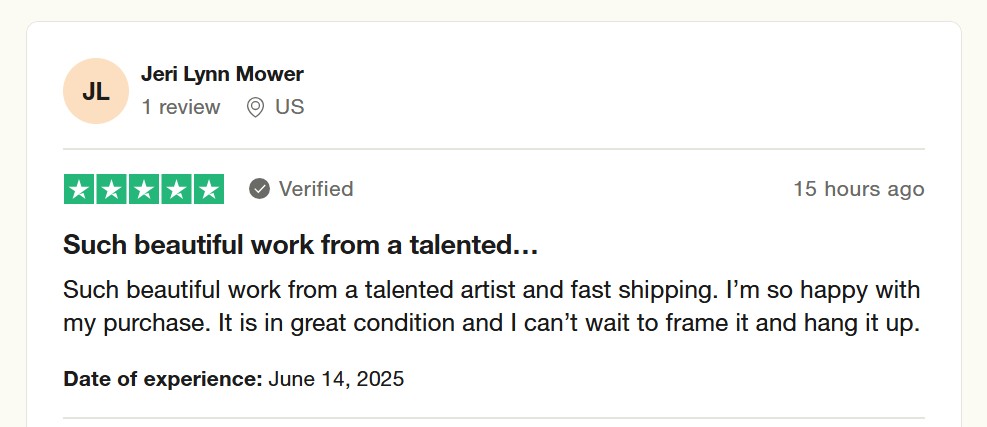The height and width of the screenshot is (427, 987).
Task: Click the "June 14, 2025" date
Action: point(336,379)
